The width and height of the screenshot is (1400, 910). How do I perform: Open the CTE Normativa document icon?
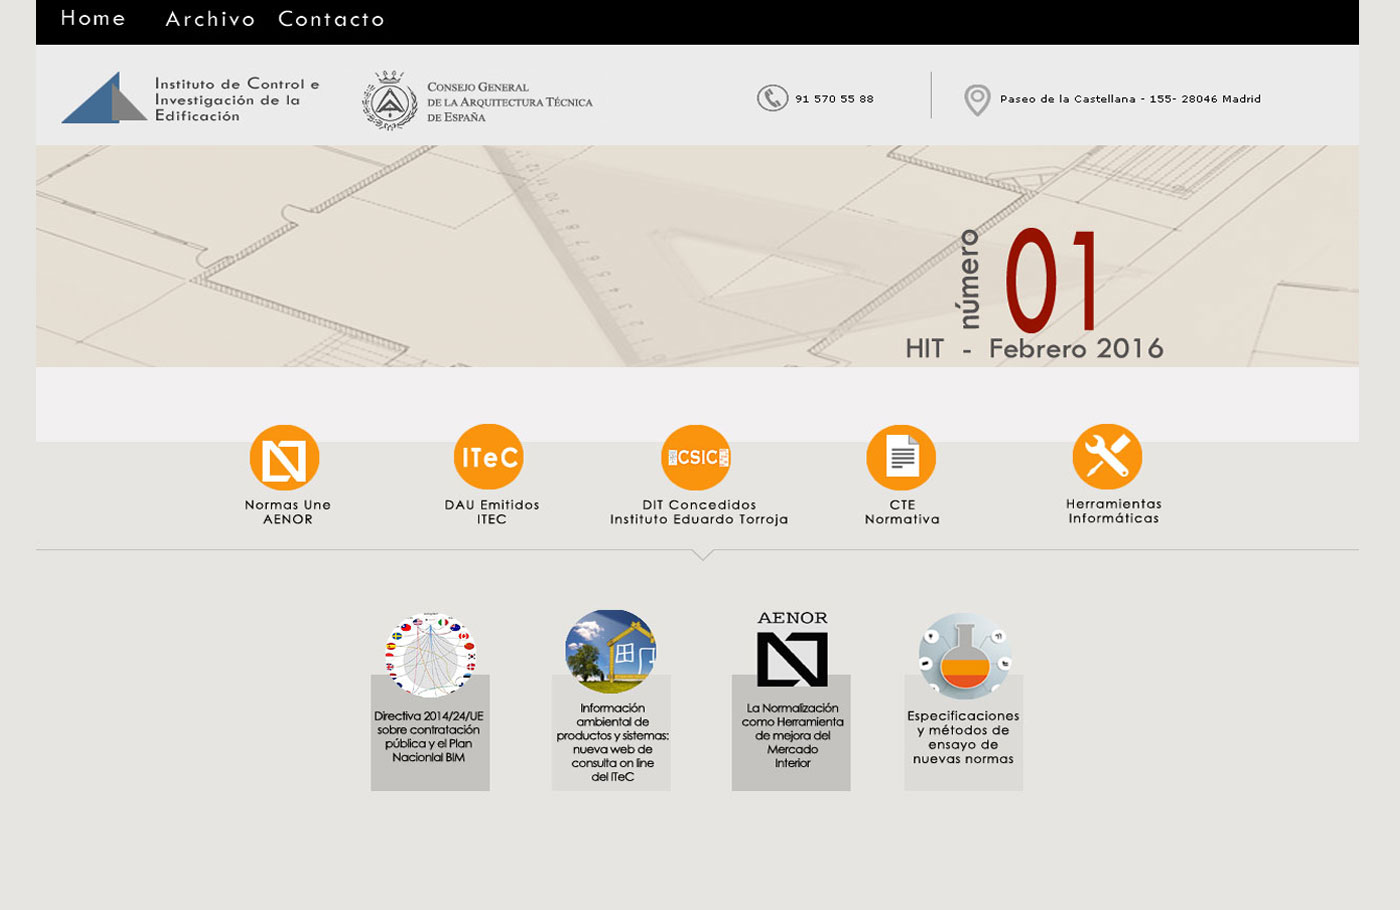tap(901, 458)
